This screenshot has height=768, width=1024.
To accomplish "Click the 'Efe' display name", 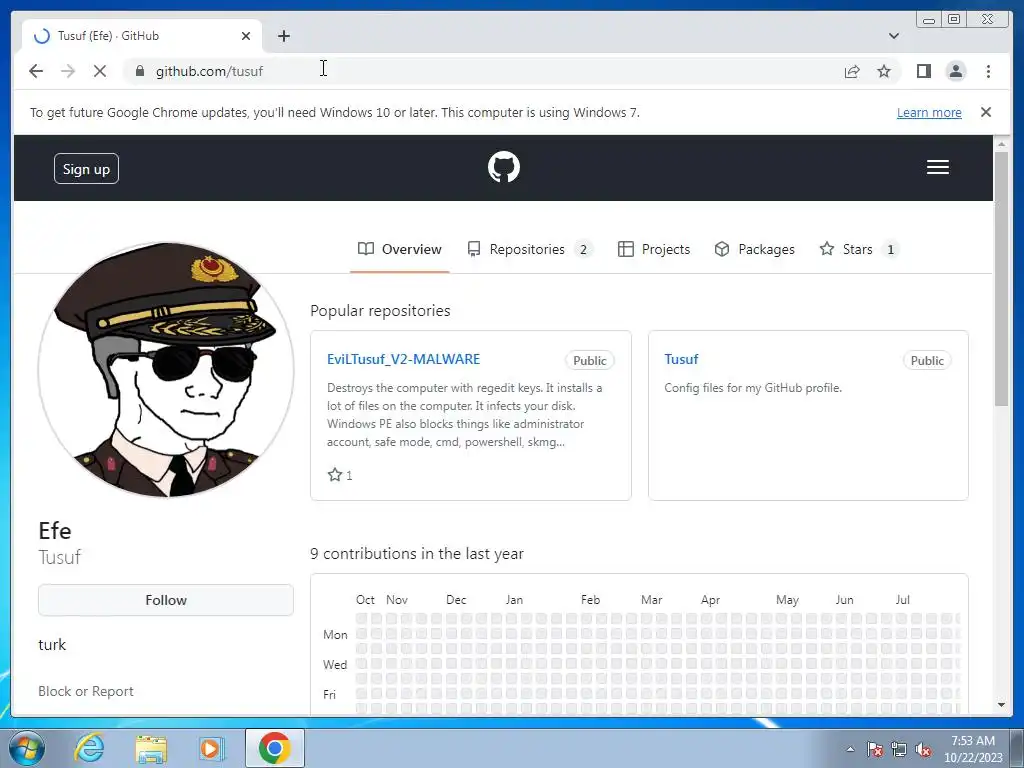I will click(55, 531).
